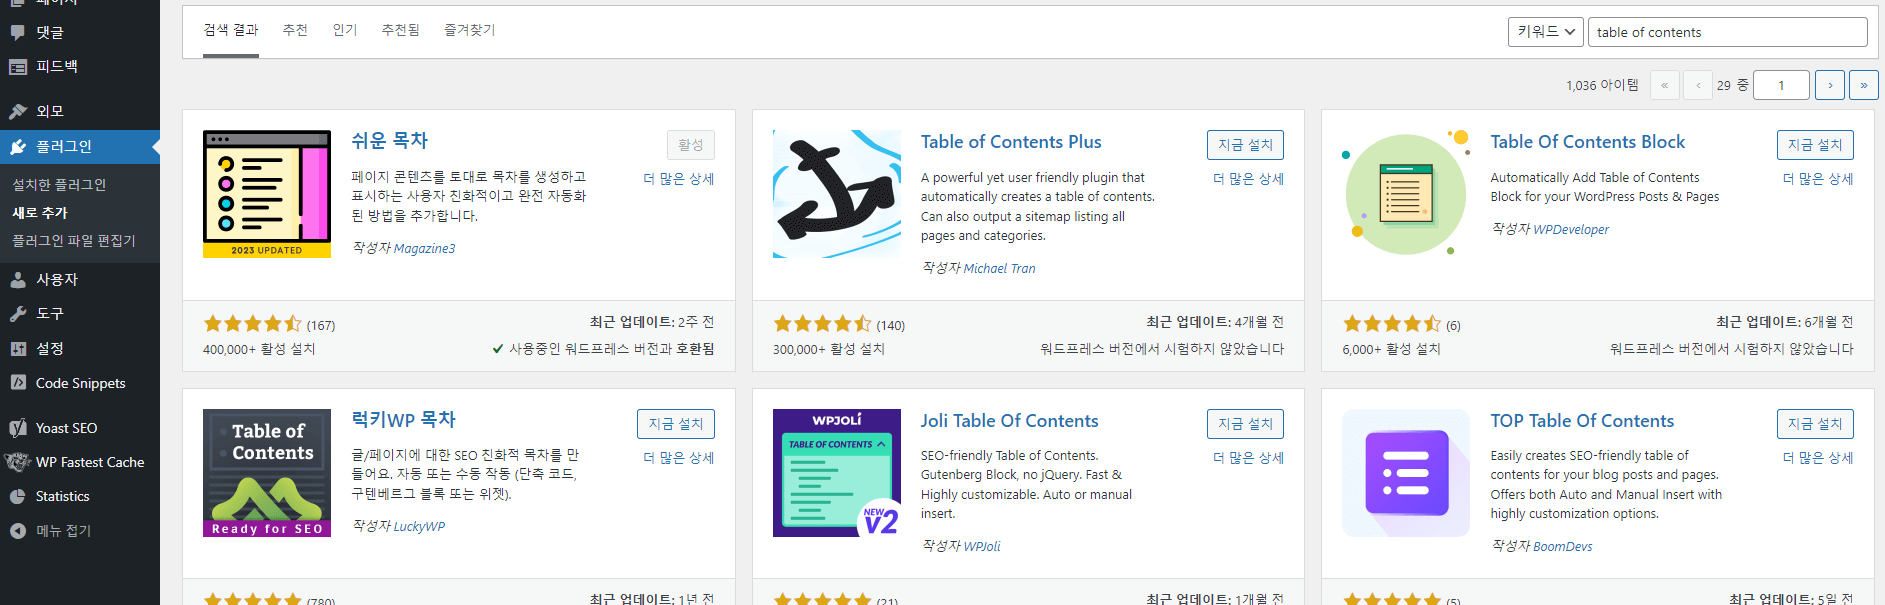Click the Code Snippets icon

[18, 383]
